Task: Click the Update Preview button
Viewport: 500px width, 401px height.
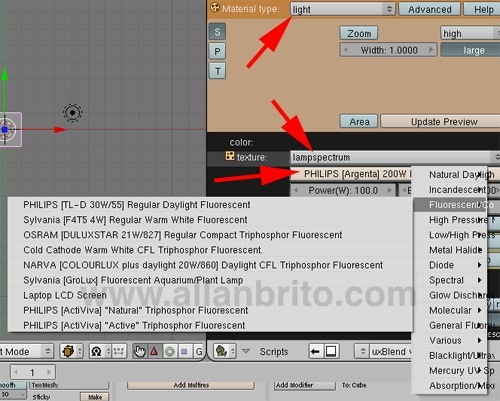Action: tap(441, 121)
